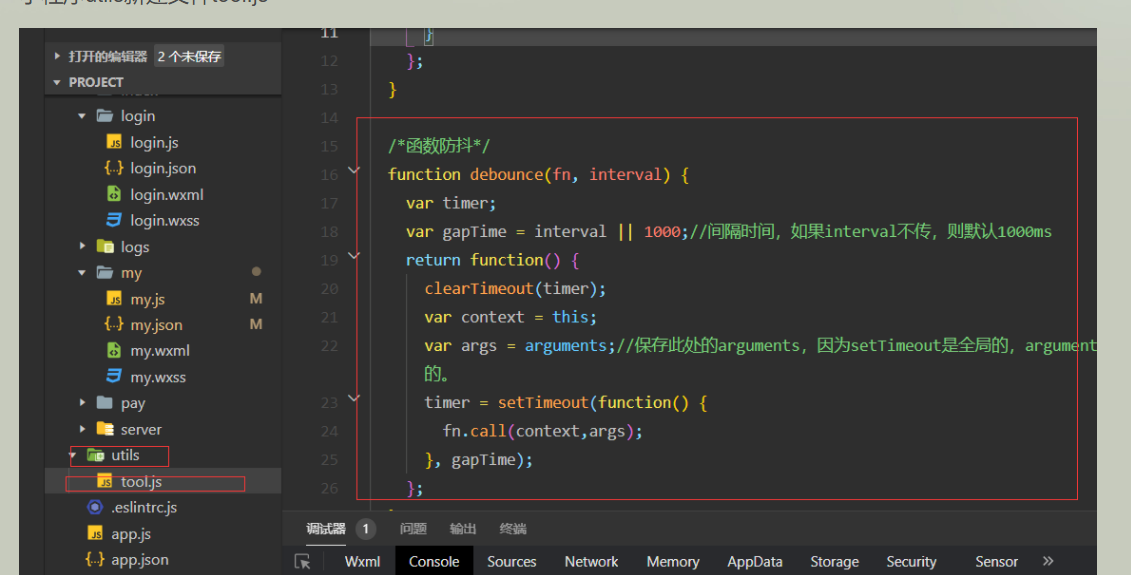The height and width of the screenshot is (575, 1131).
Task: Open the Console devtools tab
Action: [x=434, y=561]
